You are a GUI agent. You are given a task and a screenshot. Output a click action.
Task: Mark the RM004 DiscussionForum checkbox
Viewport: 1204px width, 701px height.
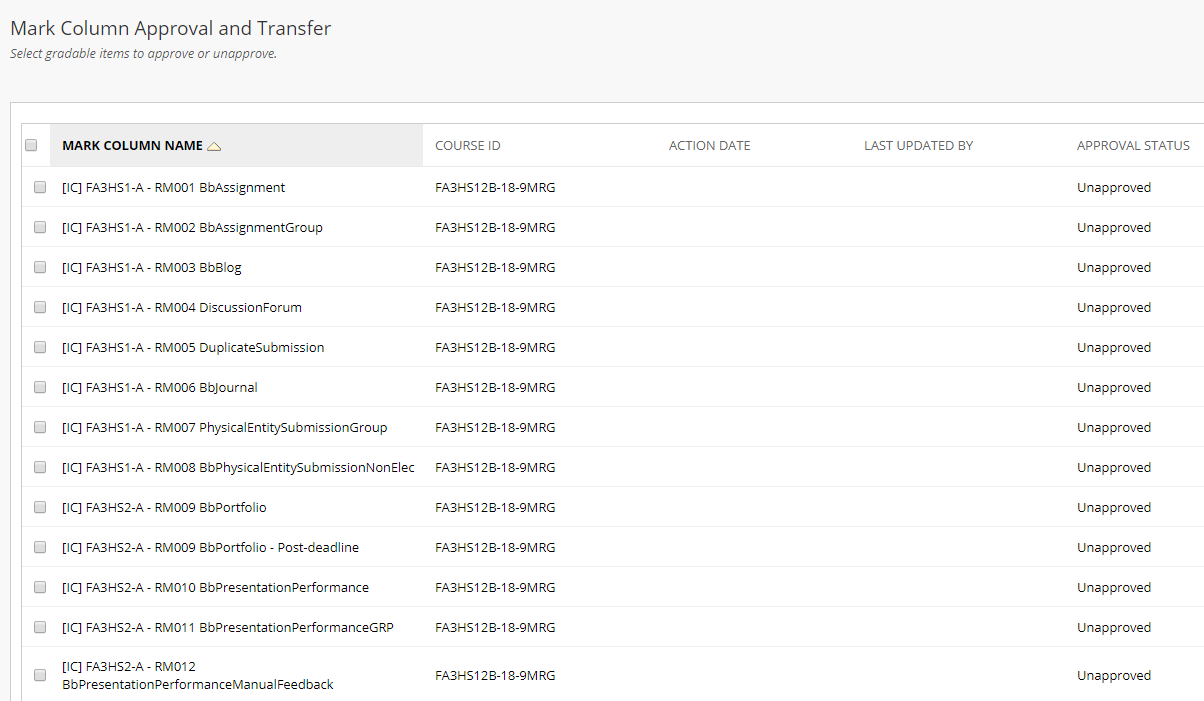pyautogui.click(x=40, y=307)
